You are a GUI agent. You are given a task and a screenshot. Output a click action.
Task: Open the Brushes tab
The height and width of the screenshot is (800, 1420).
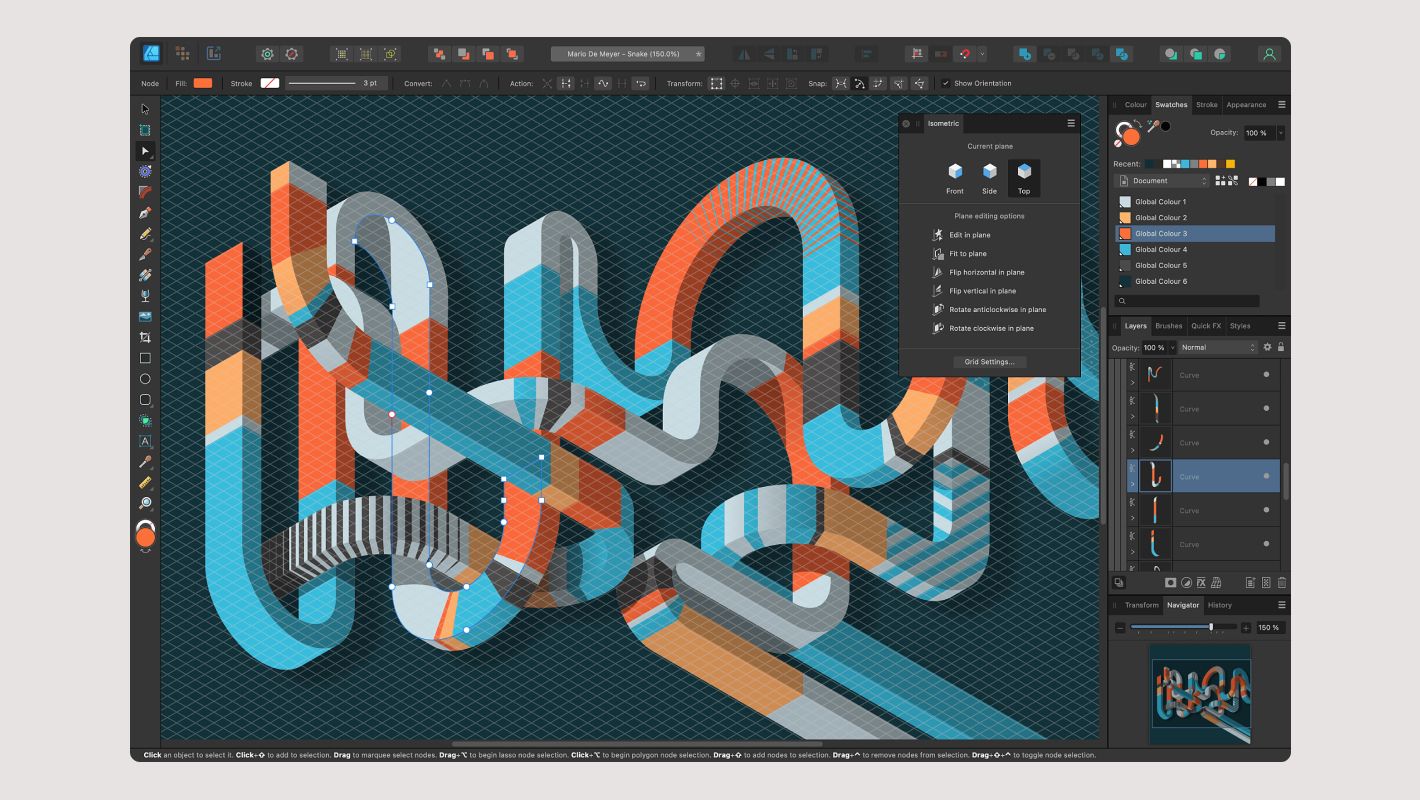coord(1168,325)
